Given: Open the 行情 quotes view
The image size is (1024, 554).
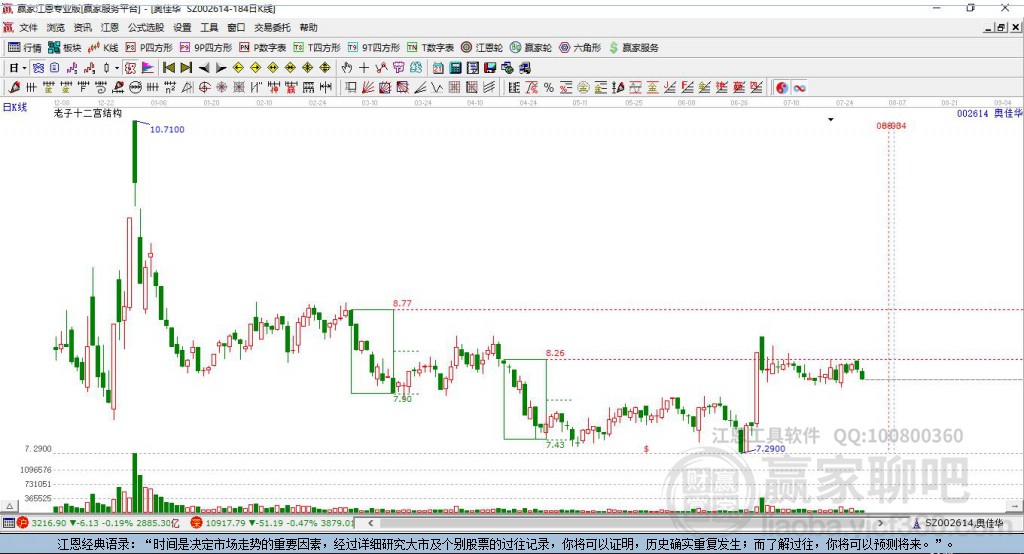Looking at the screenshot, I should 24,48.
